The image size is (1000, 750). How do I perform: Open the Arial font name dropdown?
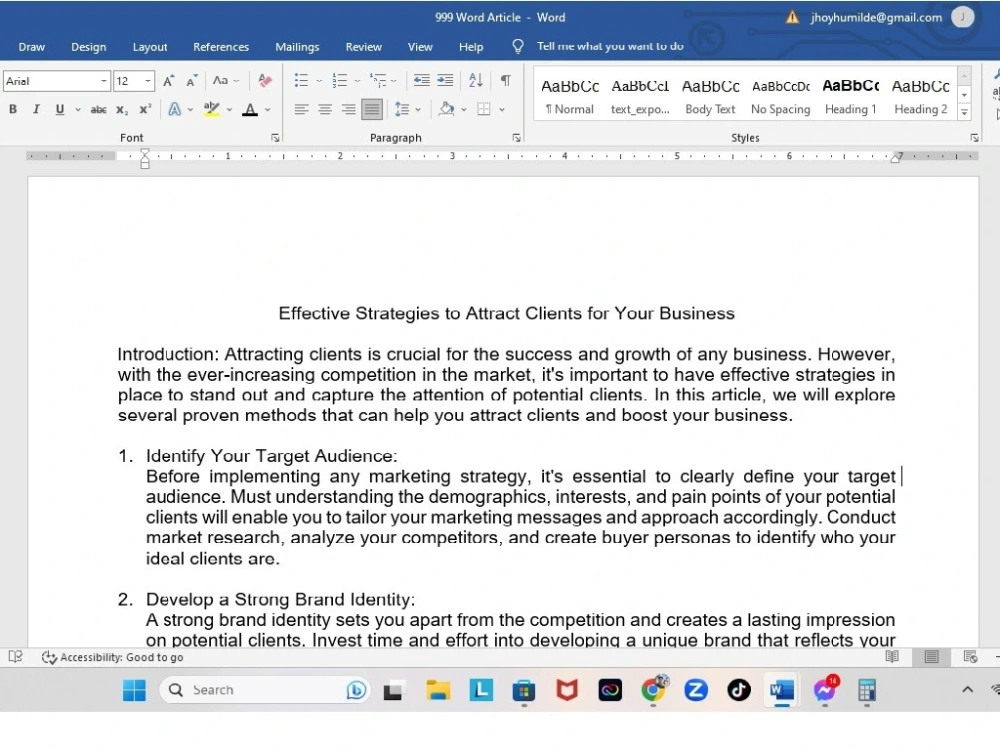pos(103,81)
